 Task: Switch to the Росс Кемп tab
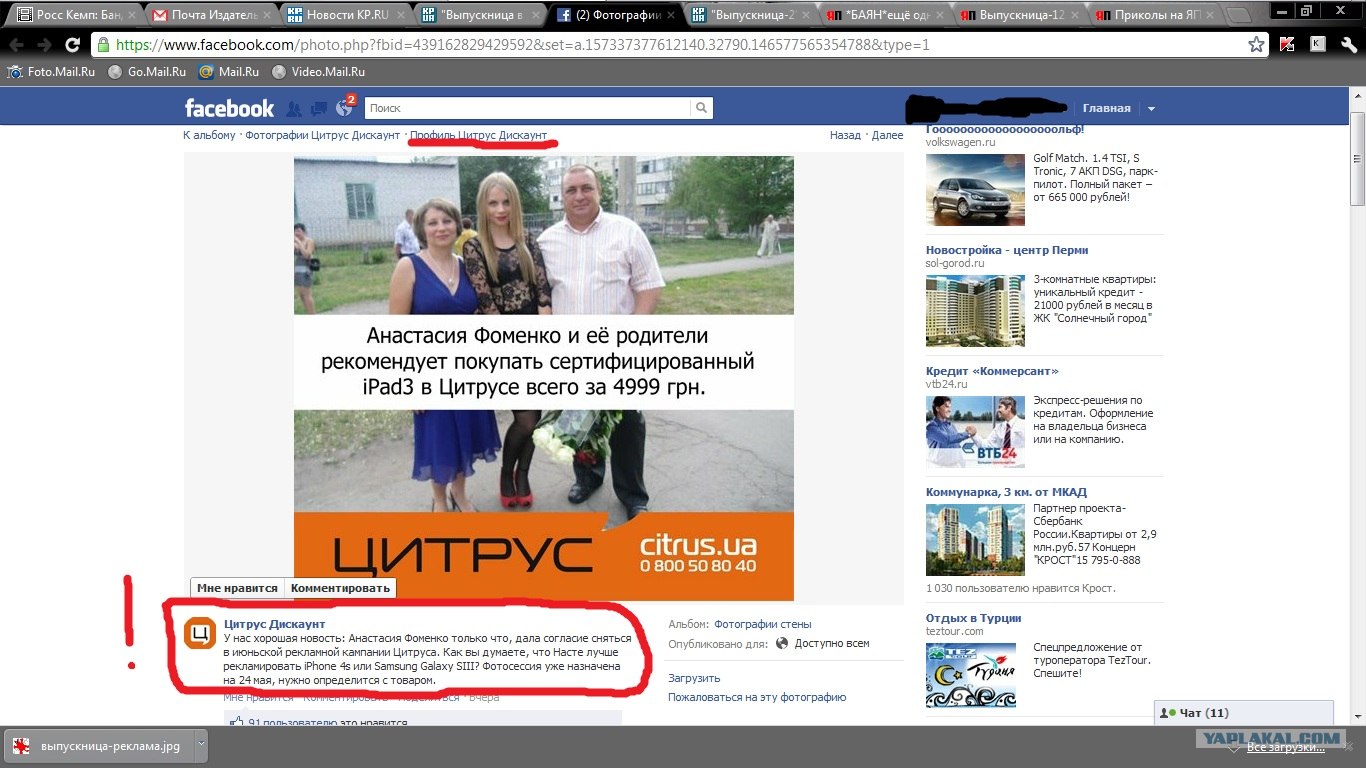coord(75,15)
